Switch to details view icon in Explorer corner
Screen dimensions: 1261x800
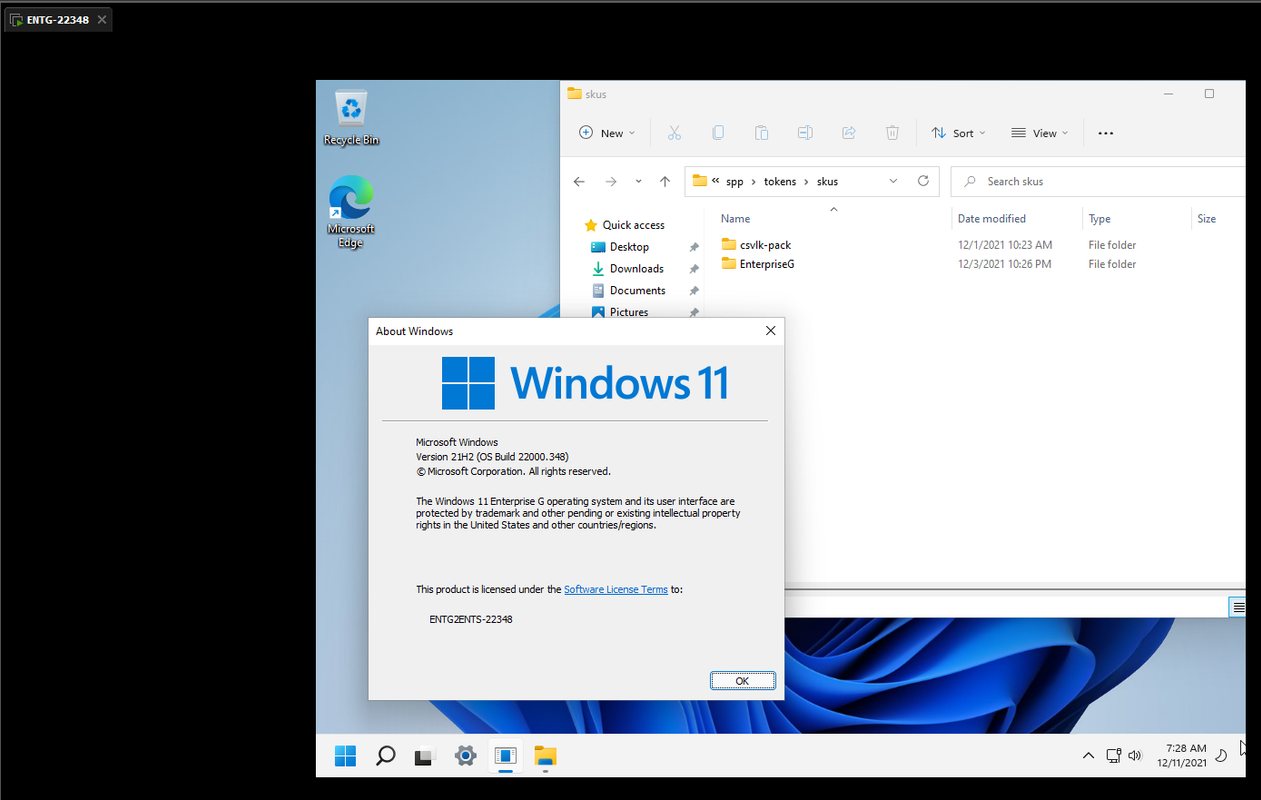pyautogui.click(x=1238, y=607)
